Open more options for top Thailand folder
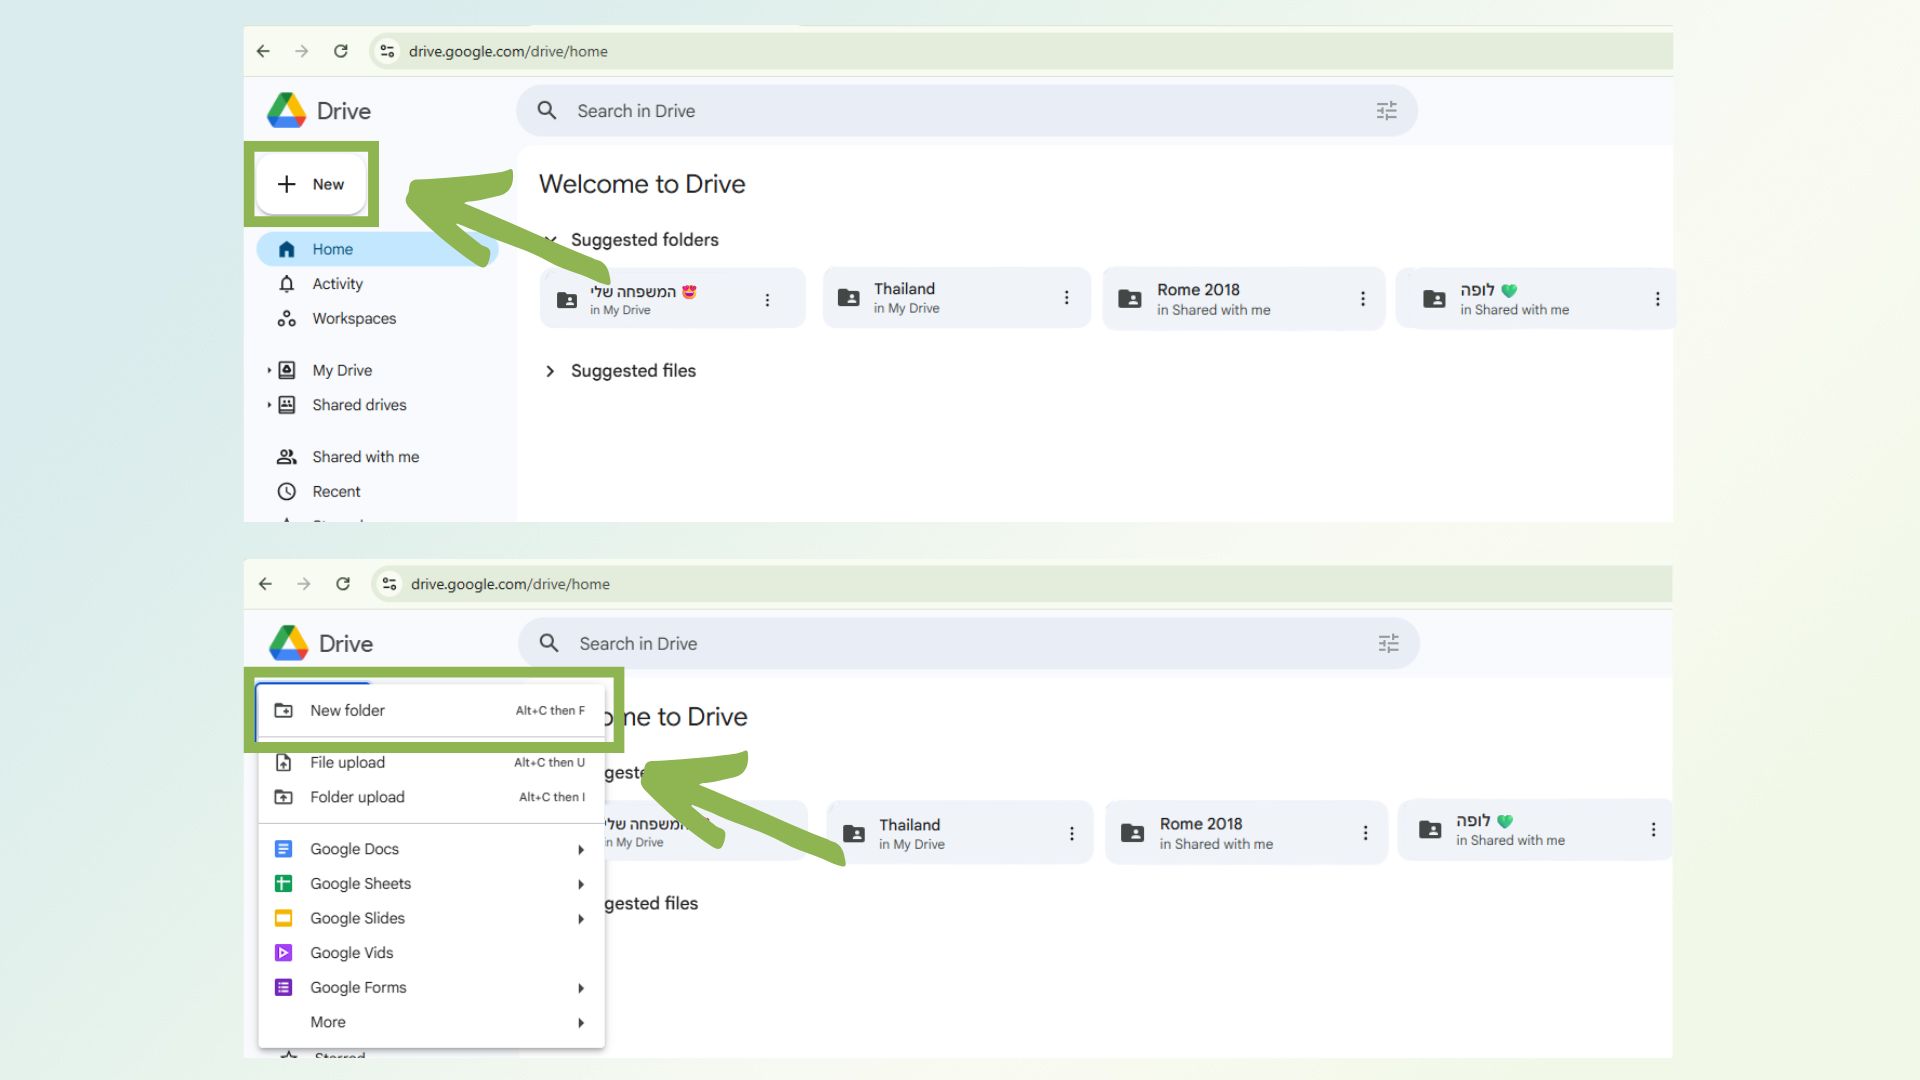The width and height of the screenshot is (1920, 1080). 1066,298
